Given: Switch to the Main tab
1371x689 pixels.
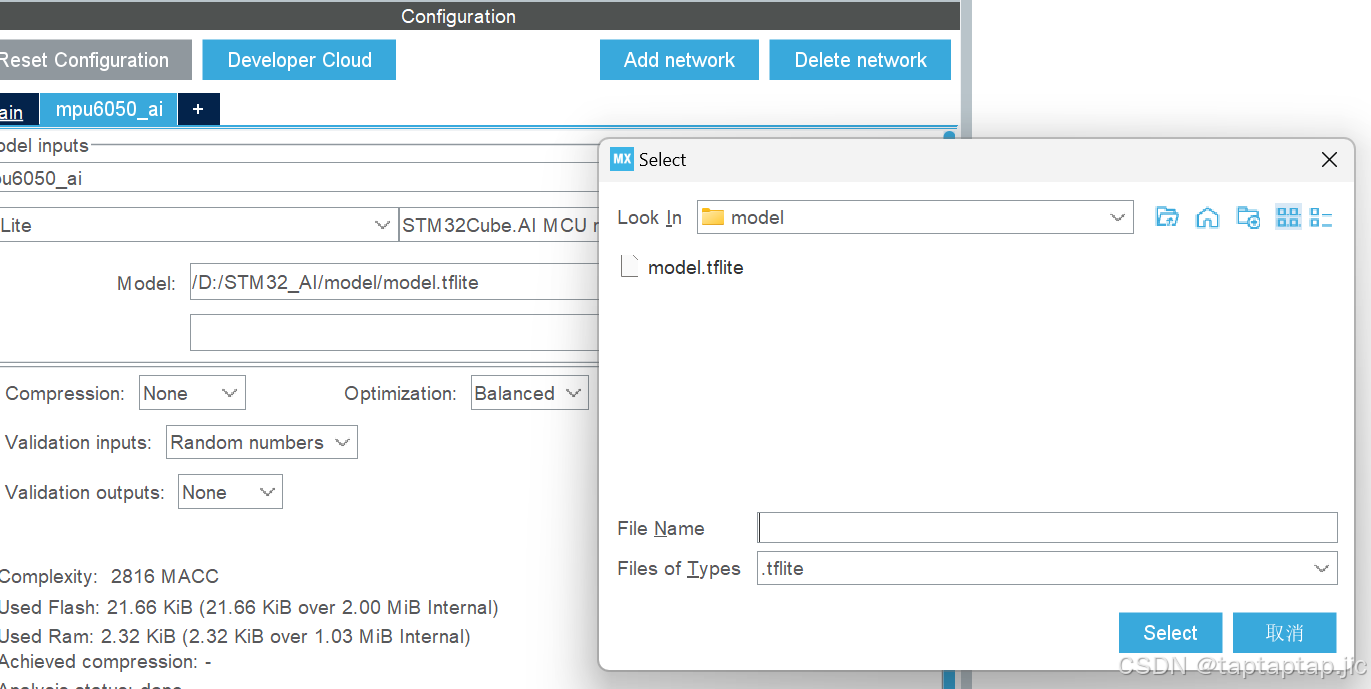Looking at the screenshot, I should coord(18,111).
